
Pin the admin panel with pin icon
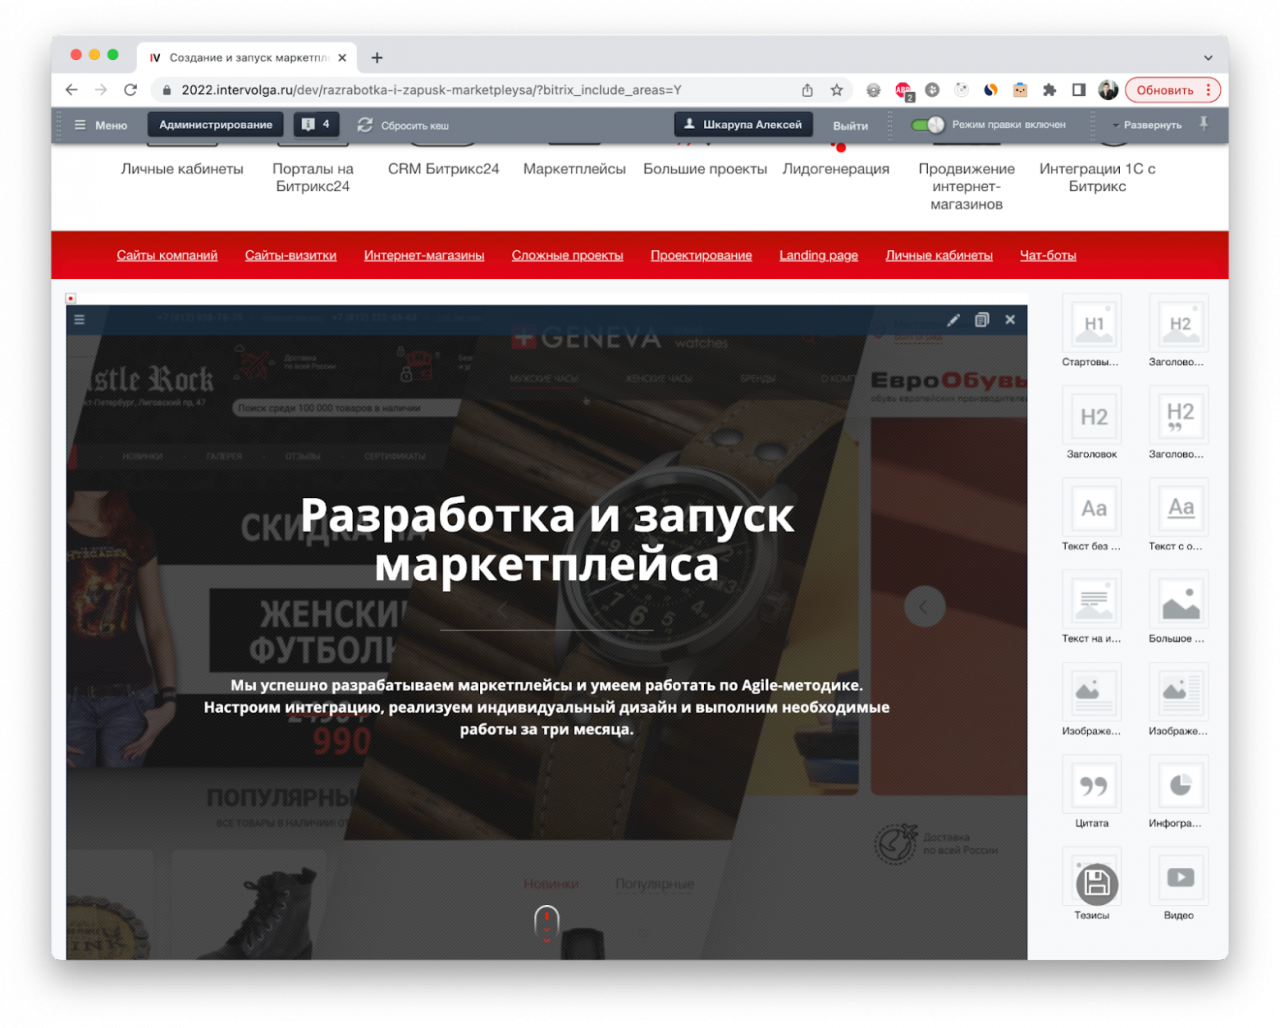(x=1204, y=124)
